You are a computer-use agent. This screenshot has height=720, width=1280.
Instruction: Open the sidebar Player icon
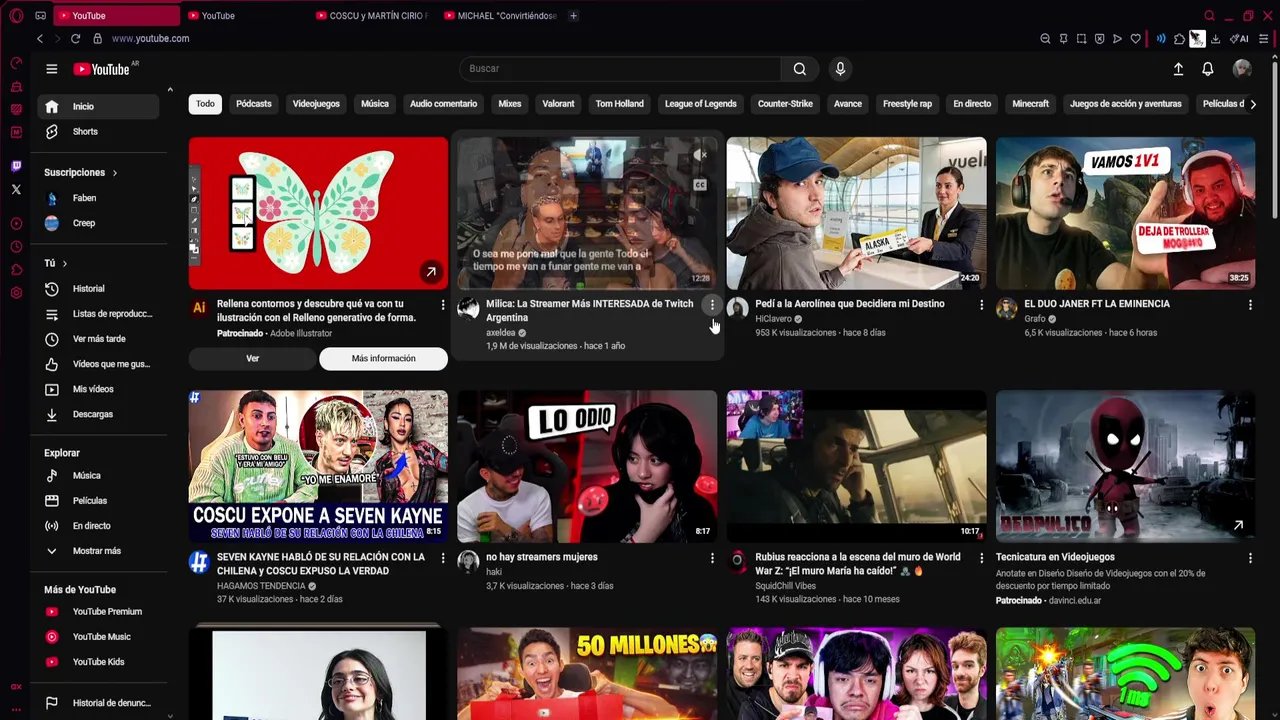[16, 223]
